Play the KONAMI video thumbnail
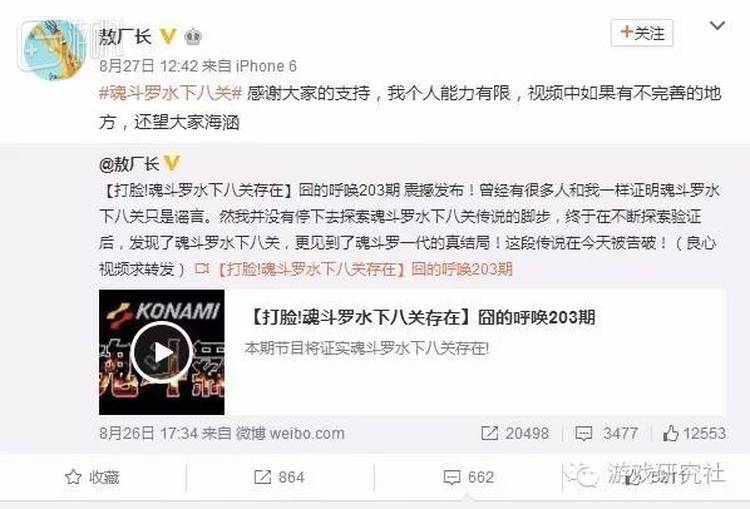 [162, 352]
